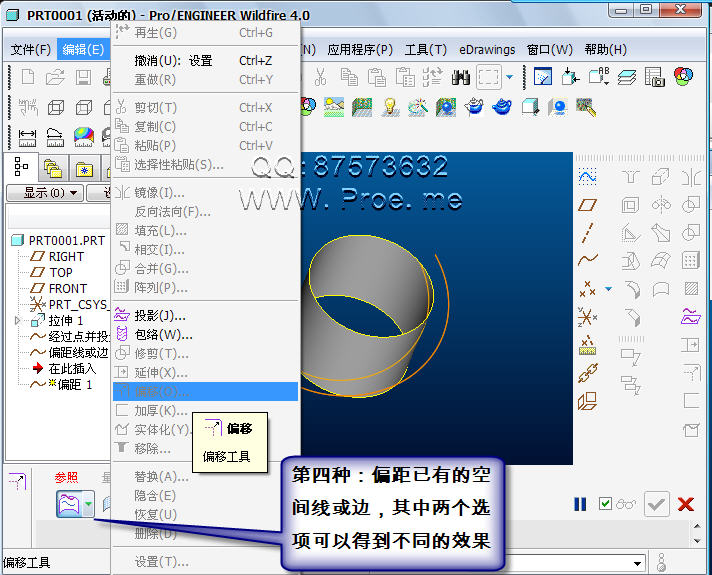The image size is (712, 575).
Task: Select the datum axis tool icon
Action: [x=588, y=233]
